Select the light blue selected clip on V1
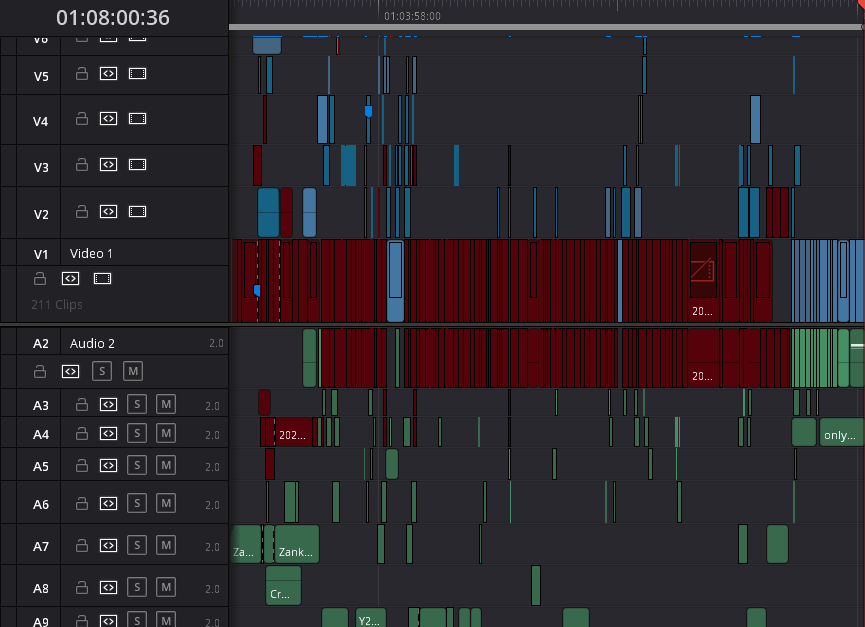The image size is (865, 627). [x=396, y=281]
